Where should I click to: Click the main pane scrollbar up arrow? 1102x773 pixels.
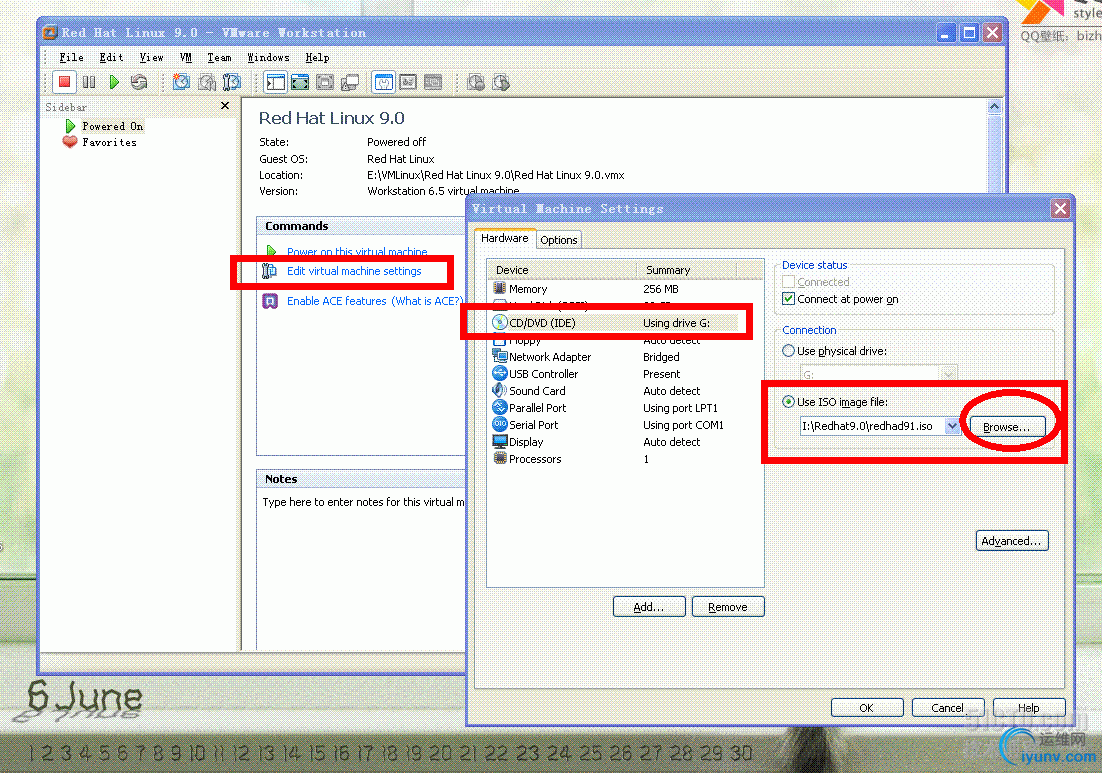[994, 106]
